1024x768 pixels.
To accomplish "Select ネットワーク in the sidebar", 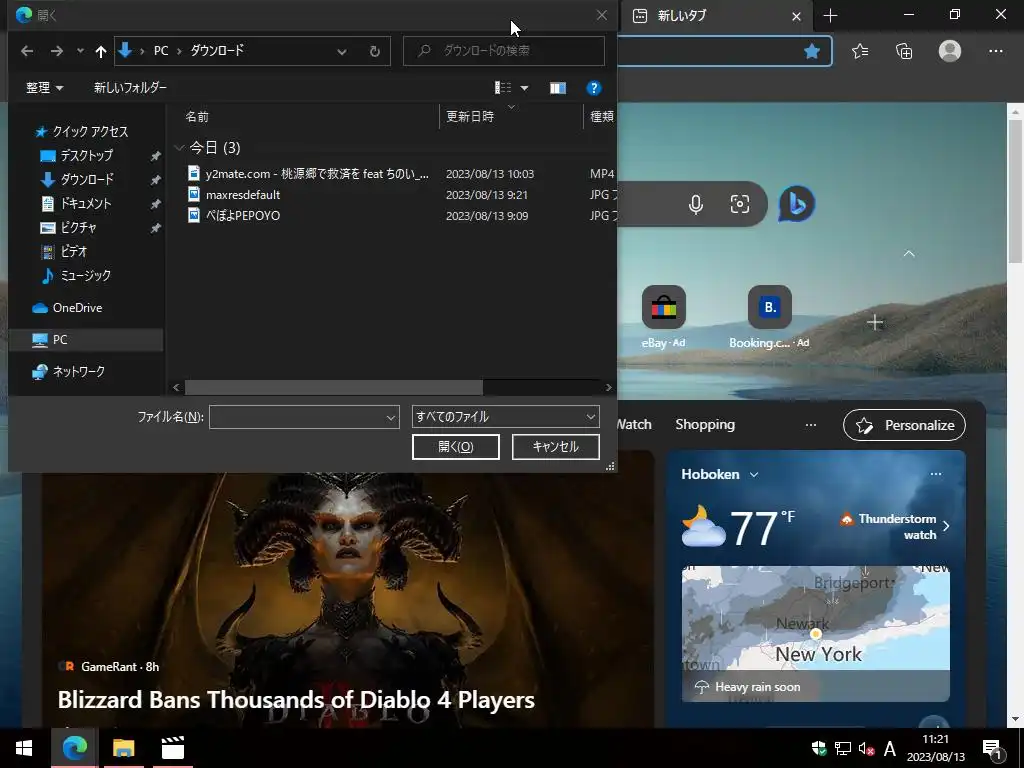I will tap(68, 371).
